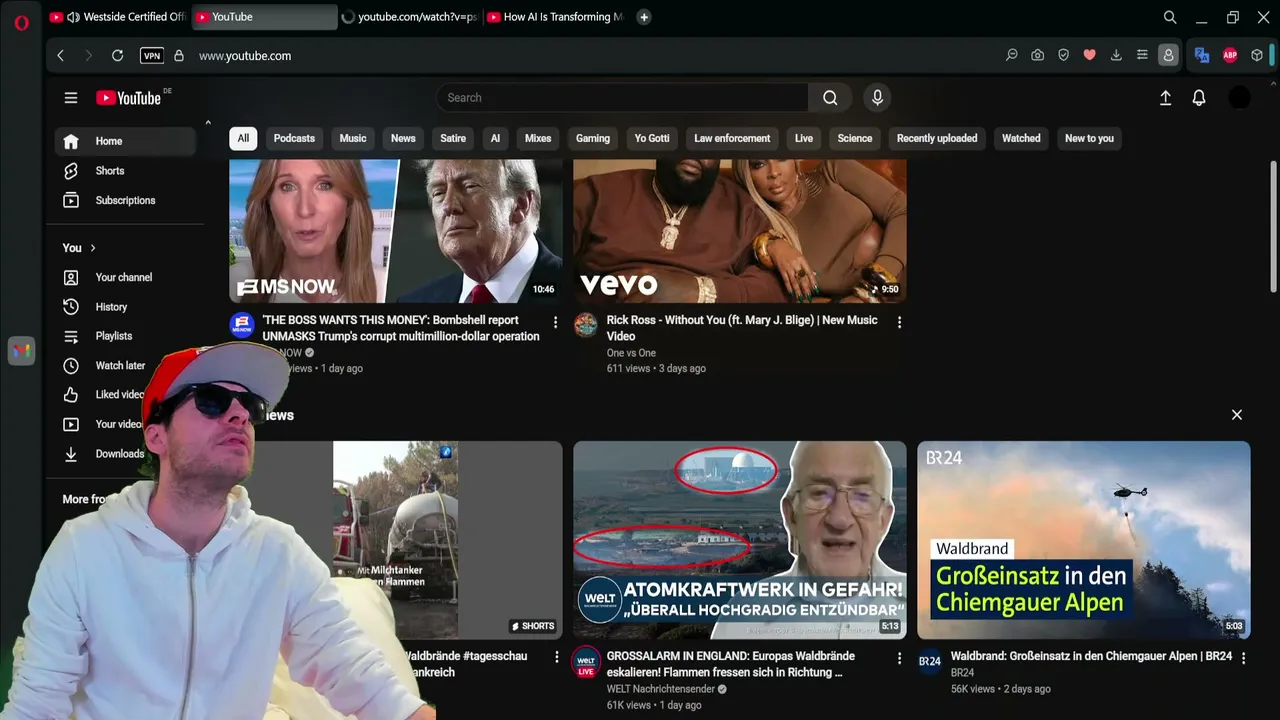Screen dimensions: 1280x720
Task: Select the News filter chip
Action: [403, 139]
